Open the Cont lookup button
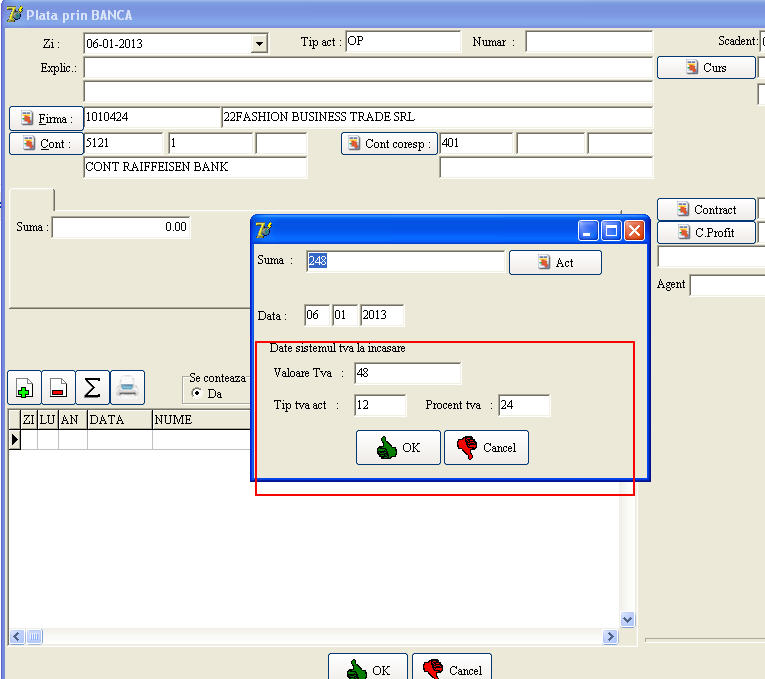The width and height of the screenshot is (765, 679). (46, 144)
